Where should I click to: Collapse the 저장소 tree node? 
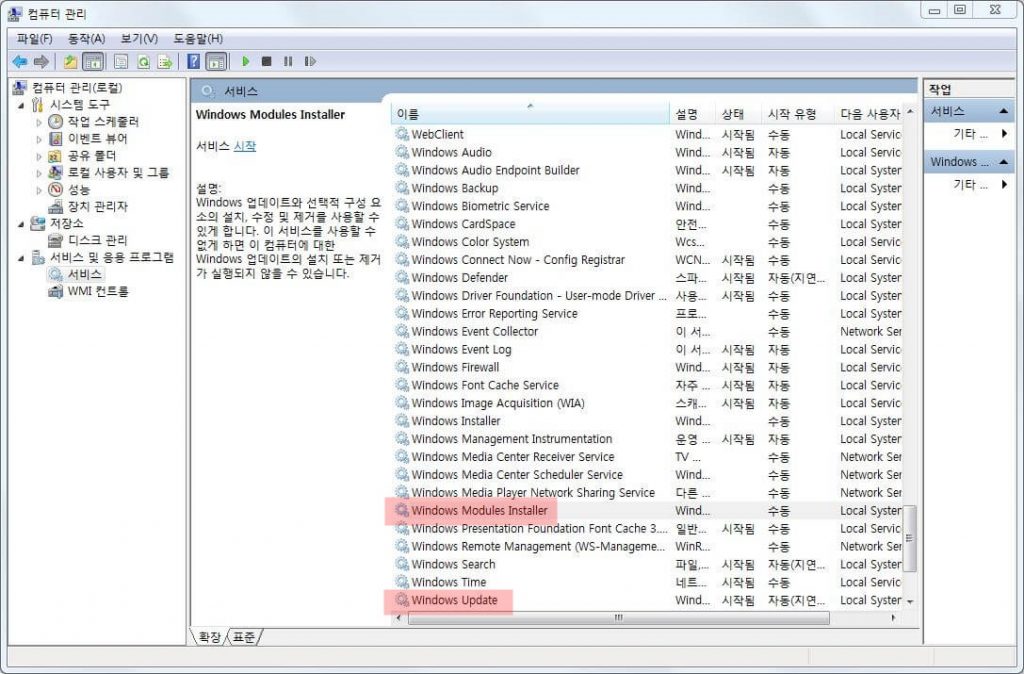tap(21, 224)
